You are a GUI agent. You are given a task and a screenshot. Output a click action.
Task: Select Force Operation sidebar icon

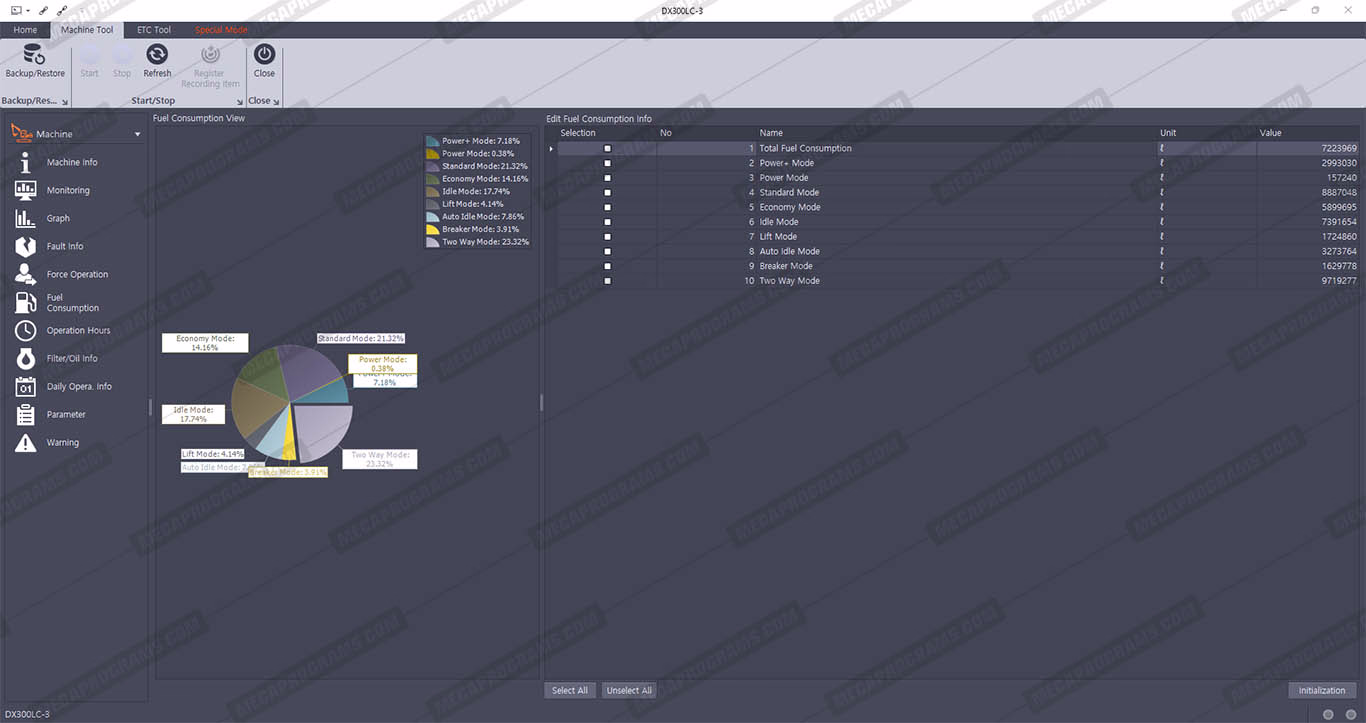coord(26,274)
